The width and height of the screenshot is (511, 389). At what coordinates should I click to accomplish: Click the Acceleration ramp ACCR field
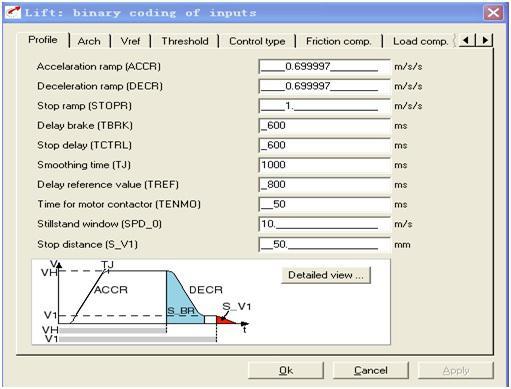[x=324, y=67]
